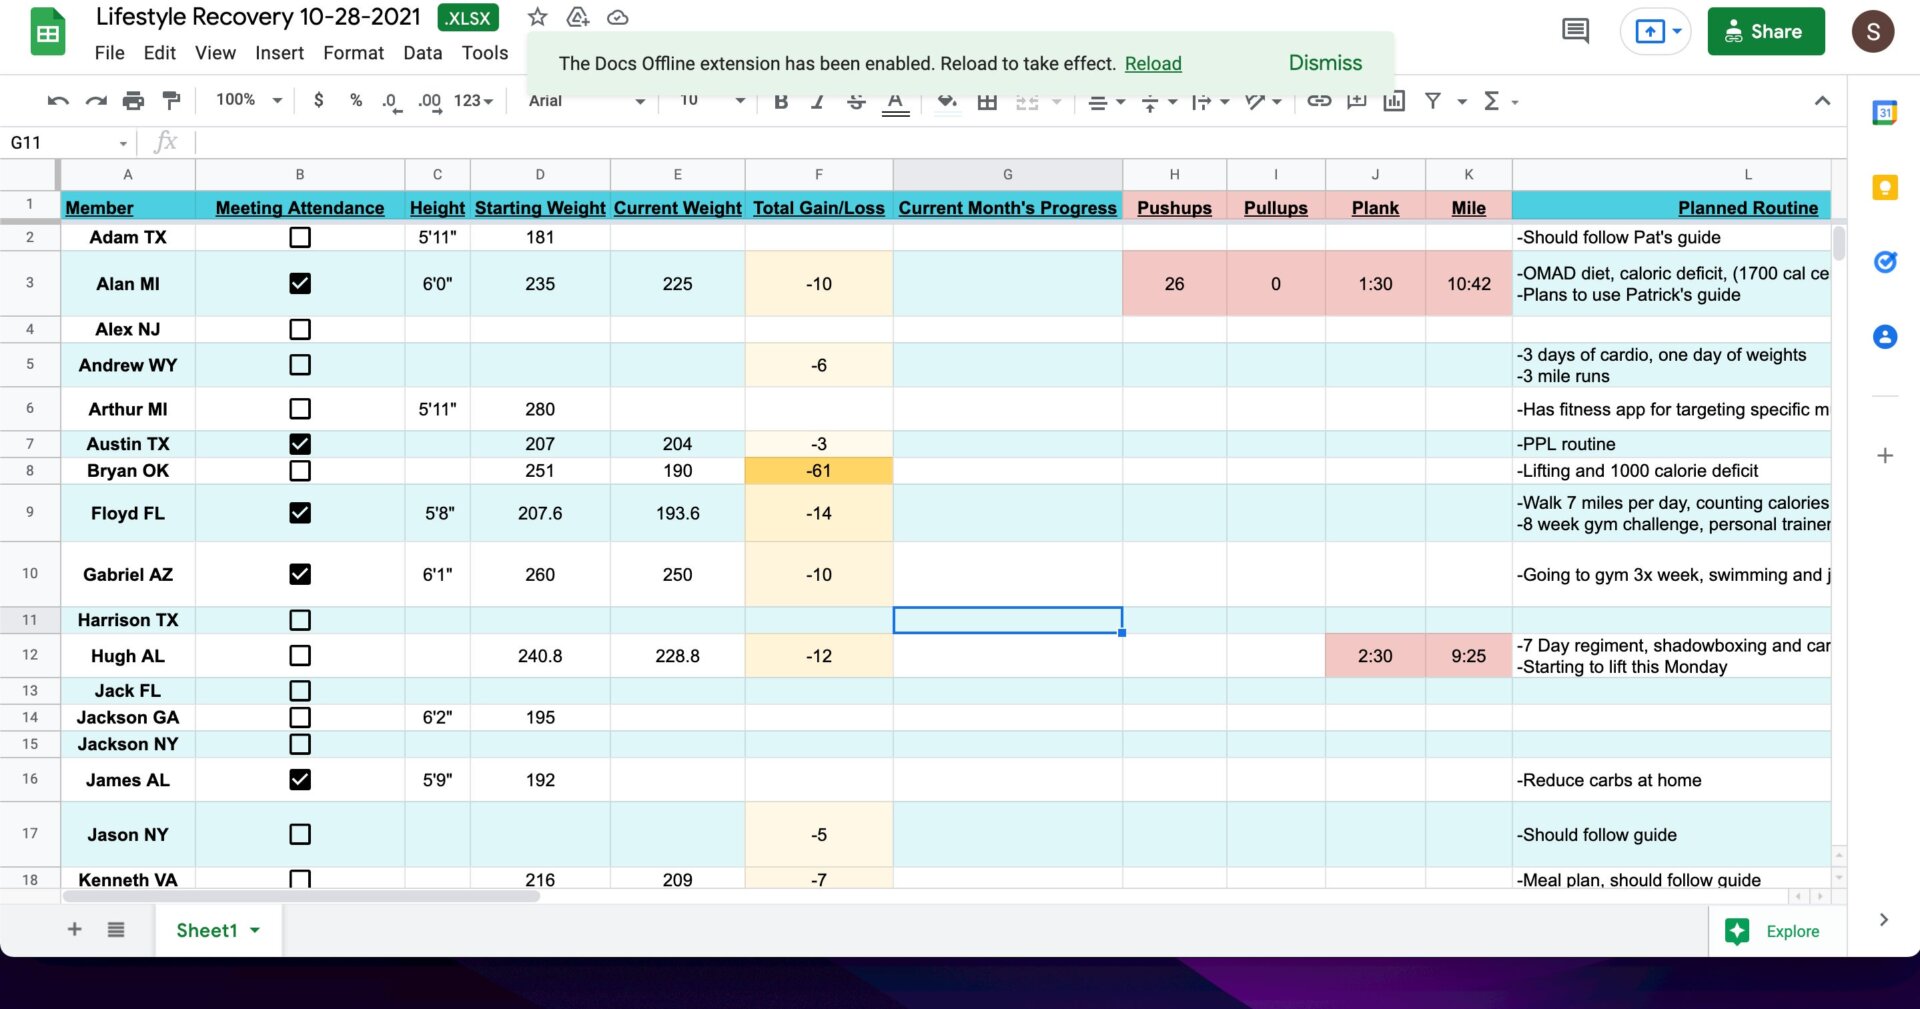This screenshot has width=1920, height=1009.
Task: Expand the Sheet1 tab options arrow
Action: pos(255,930)
